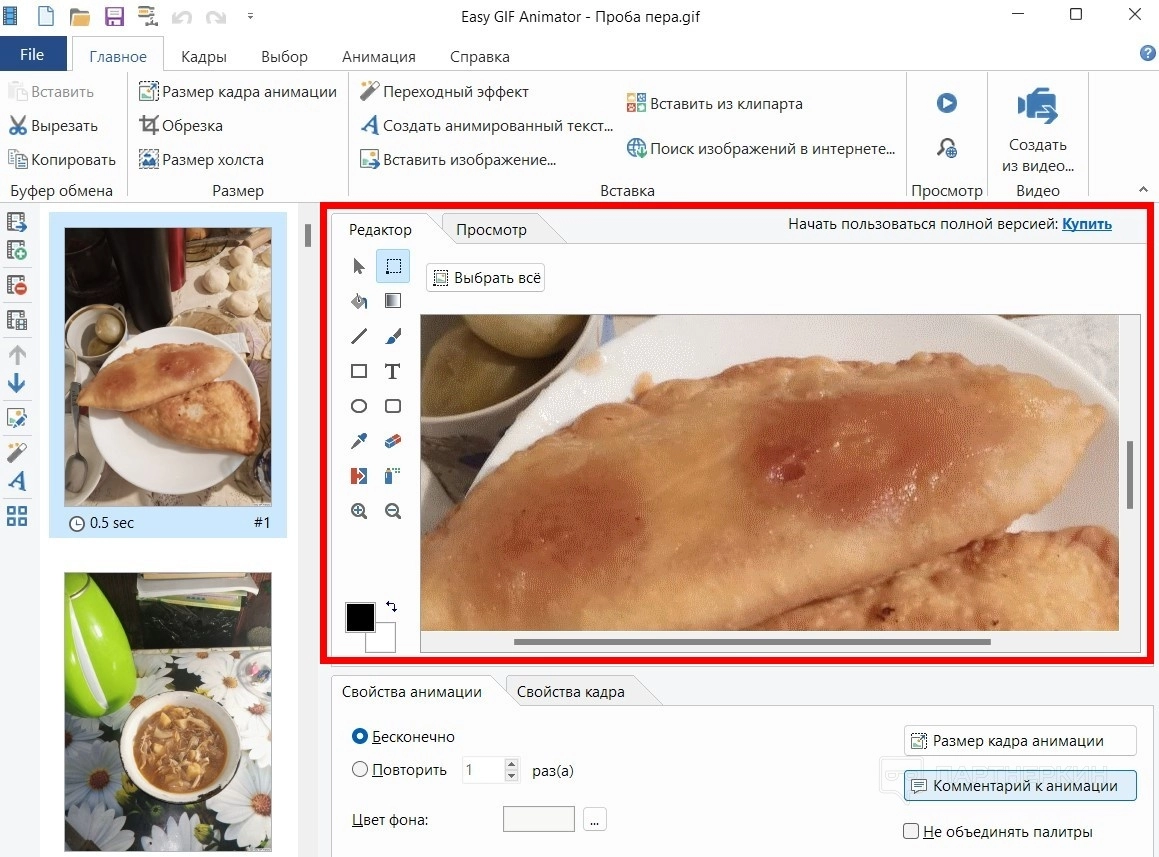The image size is (1159, 857).
Task: Open the help question mark icon
Action: 1147,52
